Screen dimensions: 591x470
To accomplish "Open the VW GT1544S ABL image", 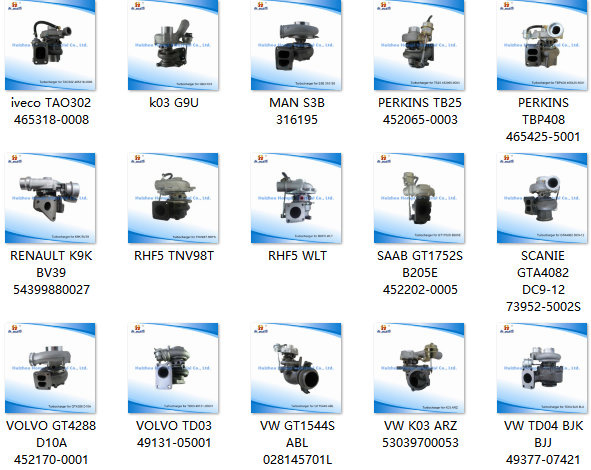I will [x=296, y=368].
